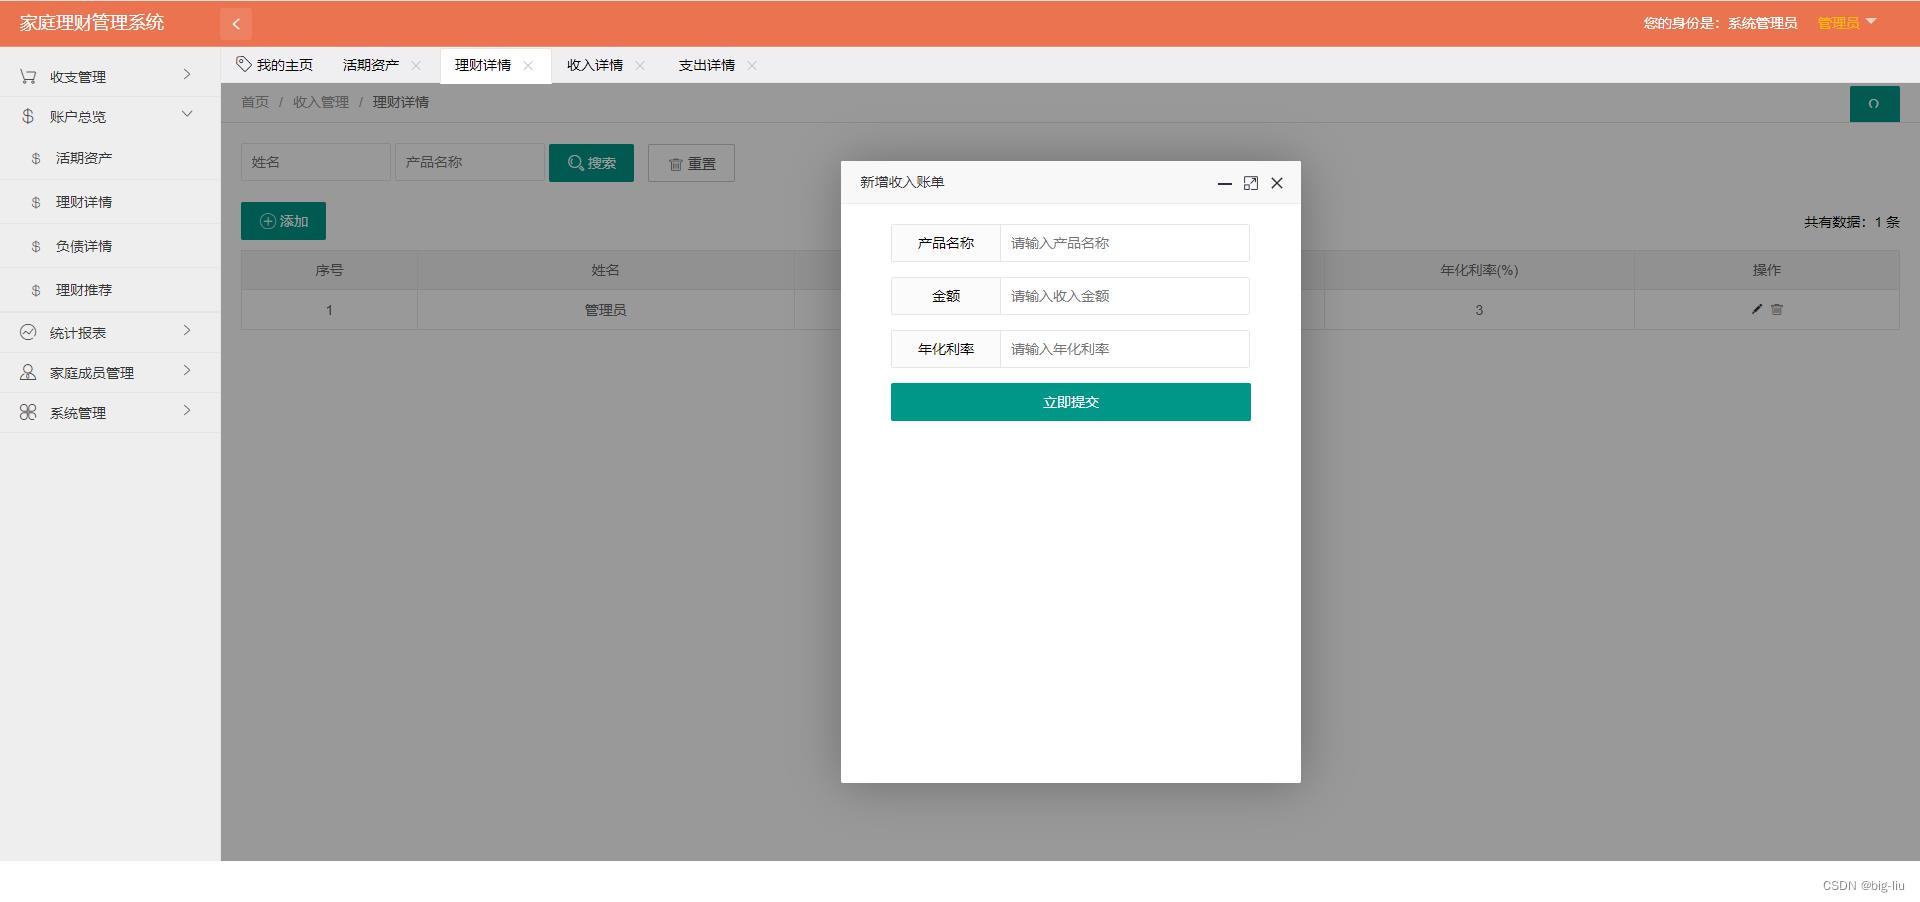Screen dimensions: 1920x902
Task: Expand the 系统管理 menu chevron
Action: coord(187,411)
